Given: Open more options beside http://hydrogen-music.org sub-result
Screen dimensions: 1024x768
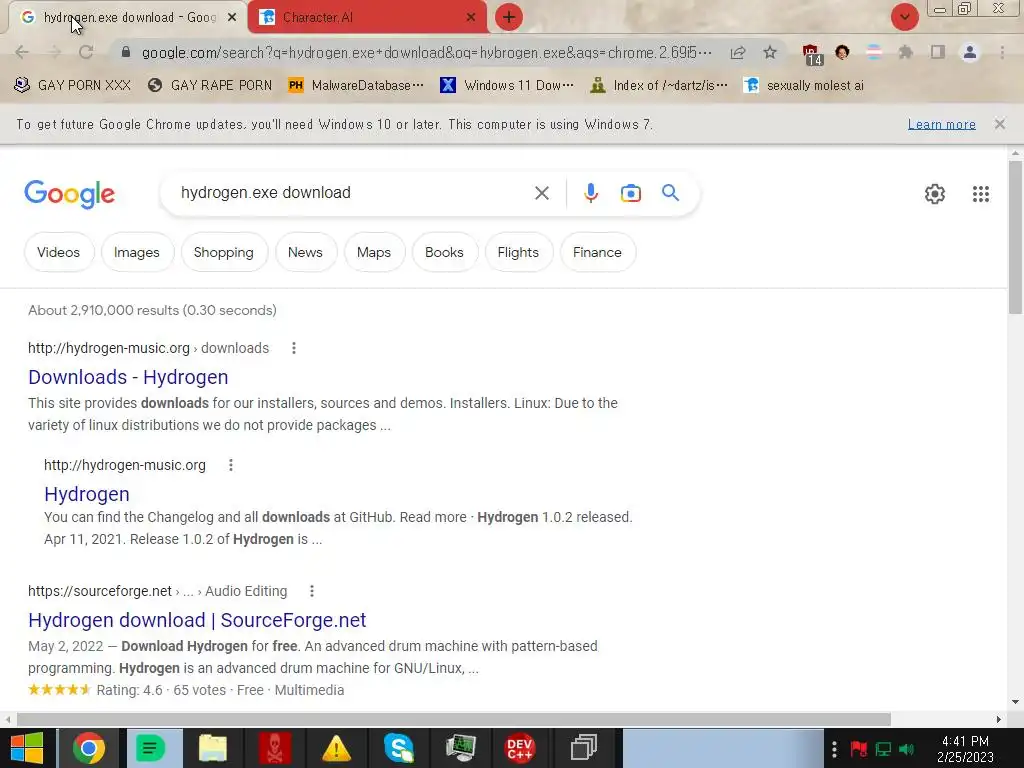Looking at the screenshot, I should pos(231,465).
